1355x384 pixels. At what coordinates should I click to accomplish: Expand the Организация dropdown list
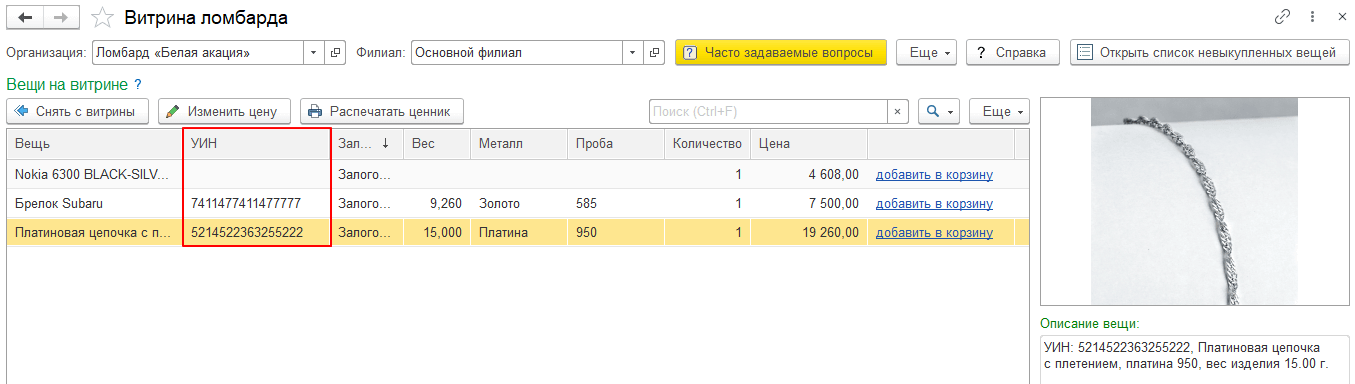point(314,52)
